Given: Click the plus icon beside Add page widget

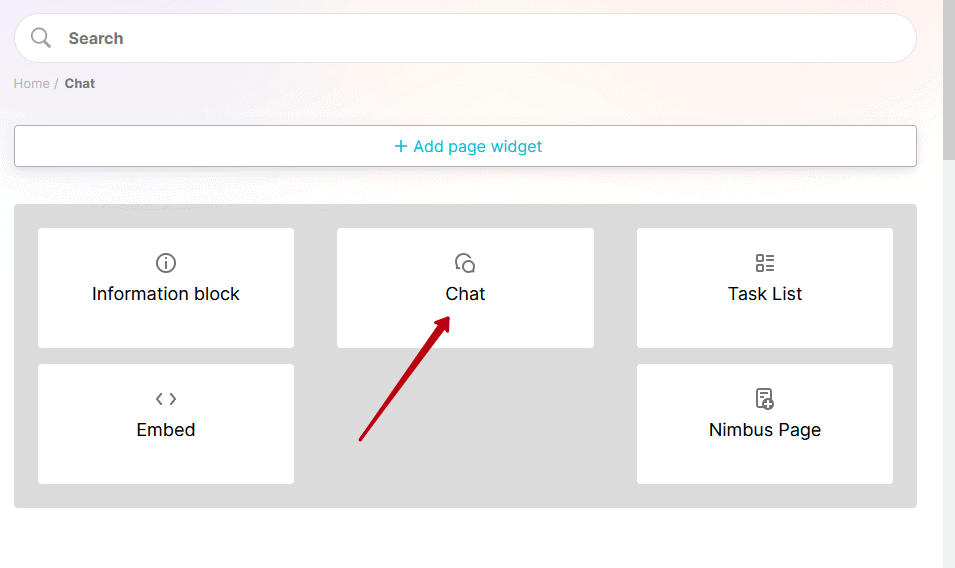Looking at the screenshot, I should [401, 146].
